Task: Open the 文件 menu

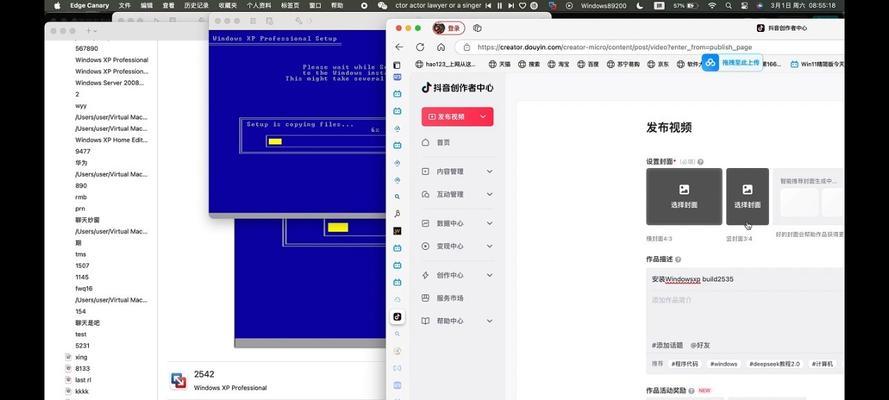Action: point(125,5)
